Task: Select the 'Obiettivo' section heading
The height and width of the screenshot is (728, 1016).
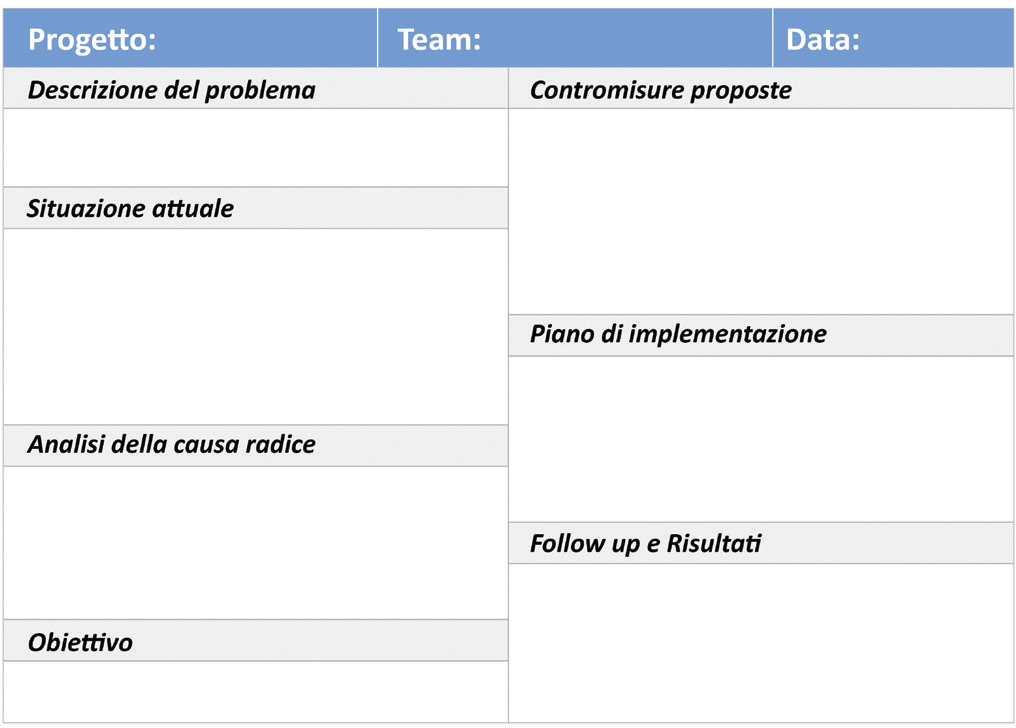Action: 80,642
